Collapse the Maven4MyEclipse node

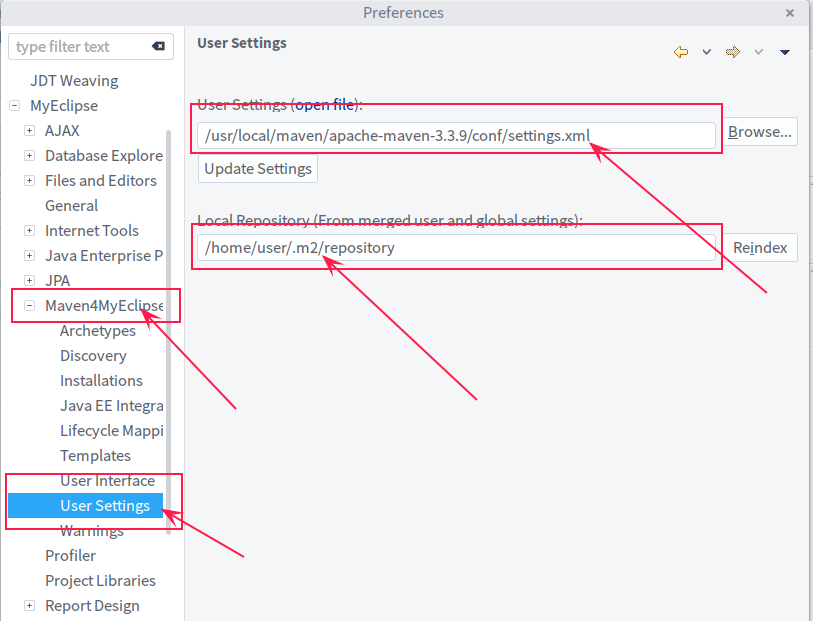(30, 306)
